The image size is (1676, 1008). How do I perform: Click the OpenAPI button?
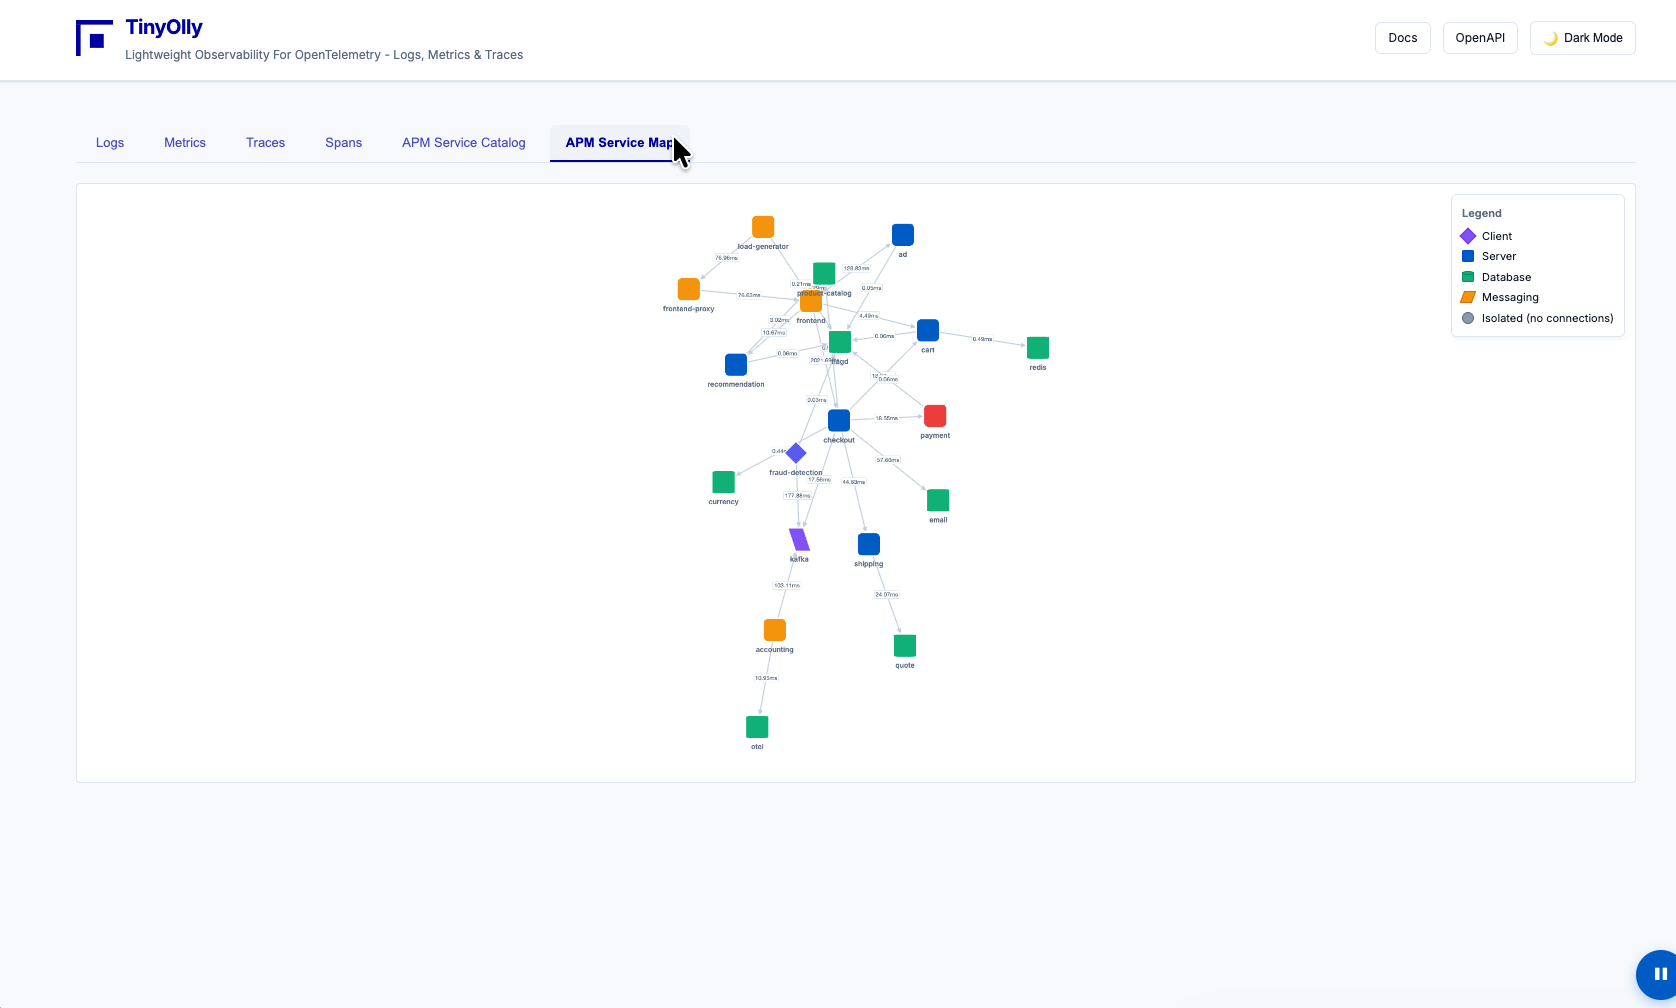click(x=1479, y=38)
